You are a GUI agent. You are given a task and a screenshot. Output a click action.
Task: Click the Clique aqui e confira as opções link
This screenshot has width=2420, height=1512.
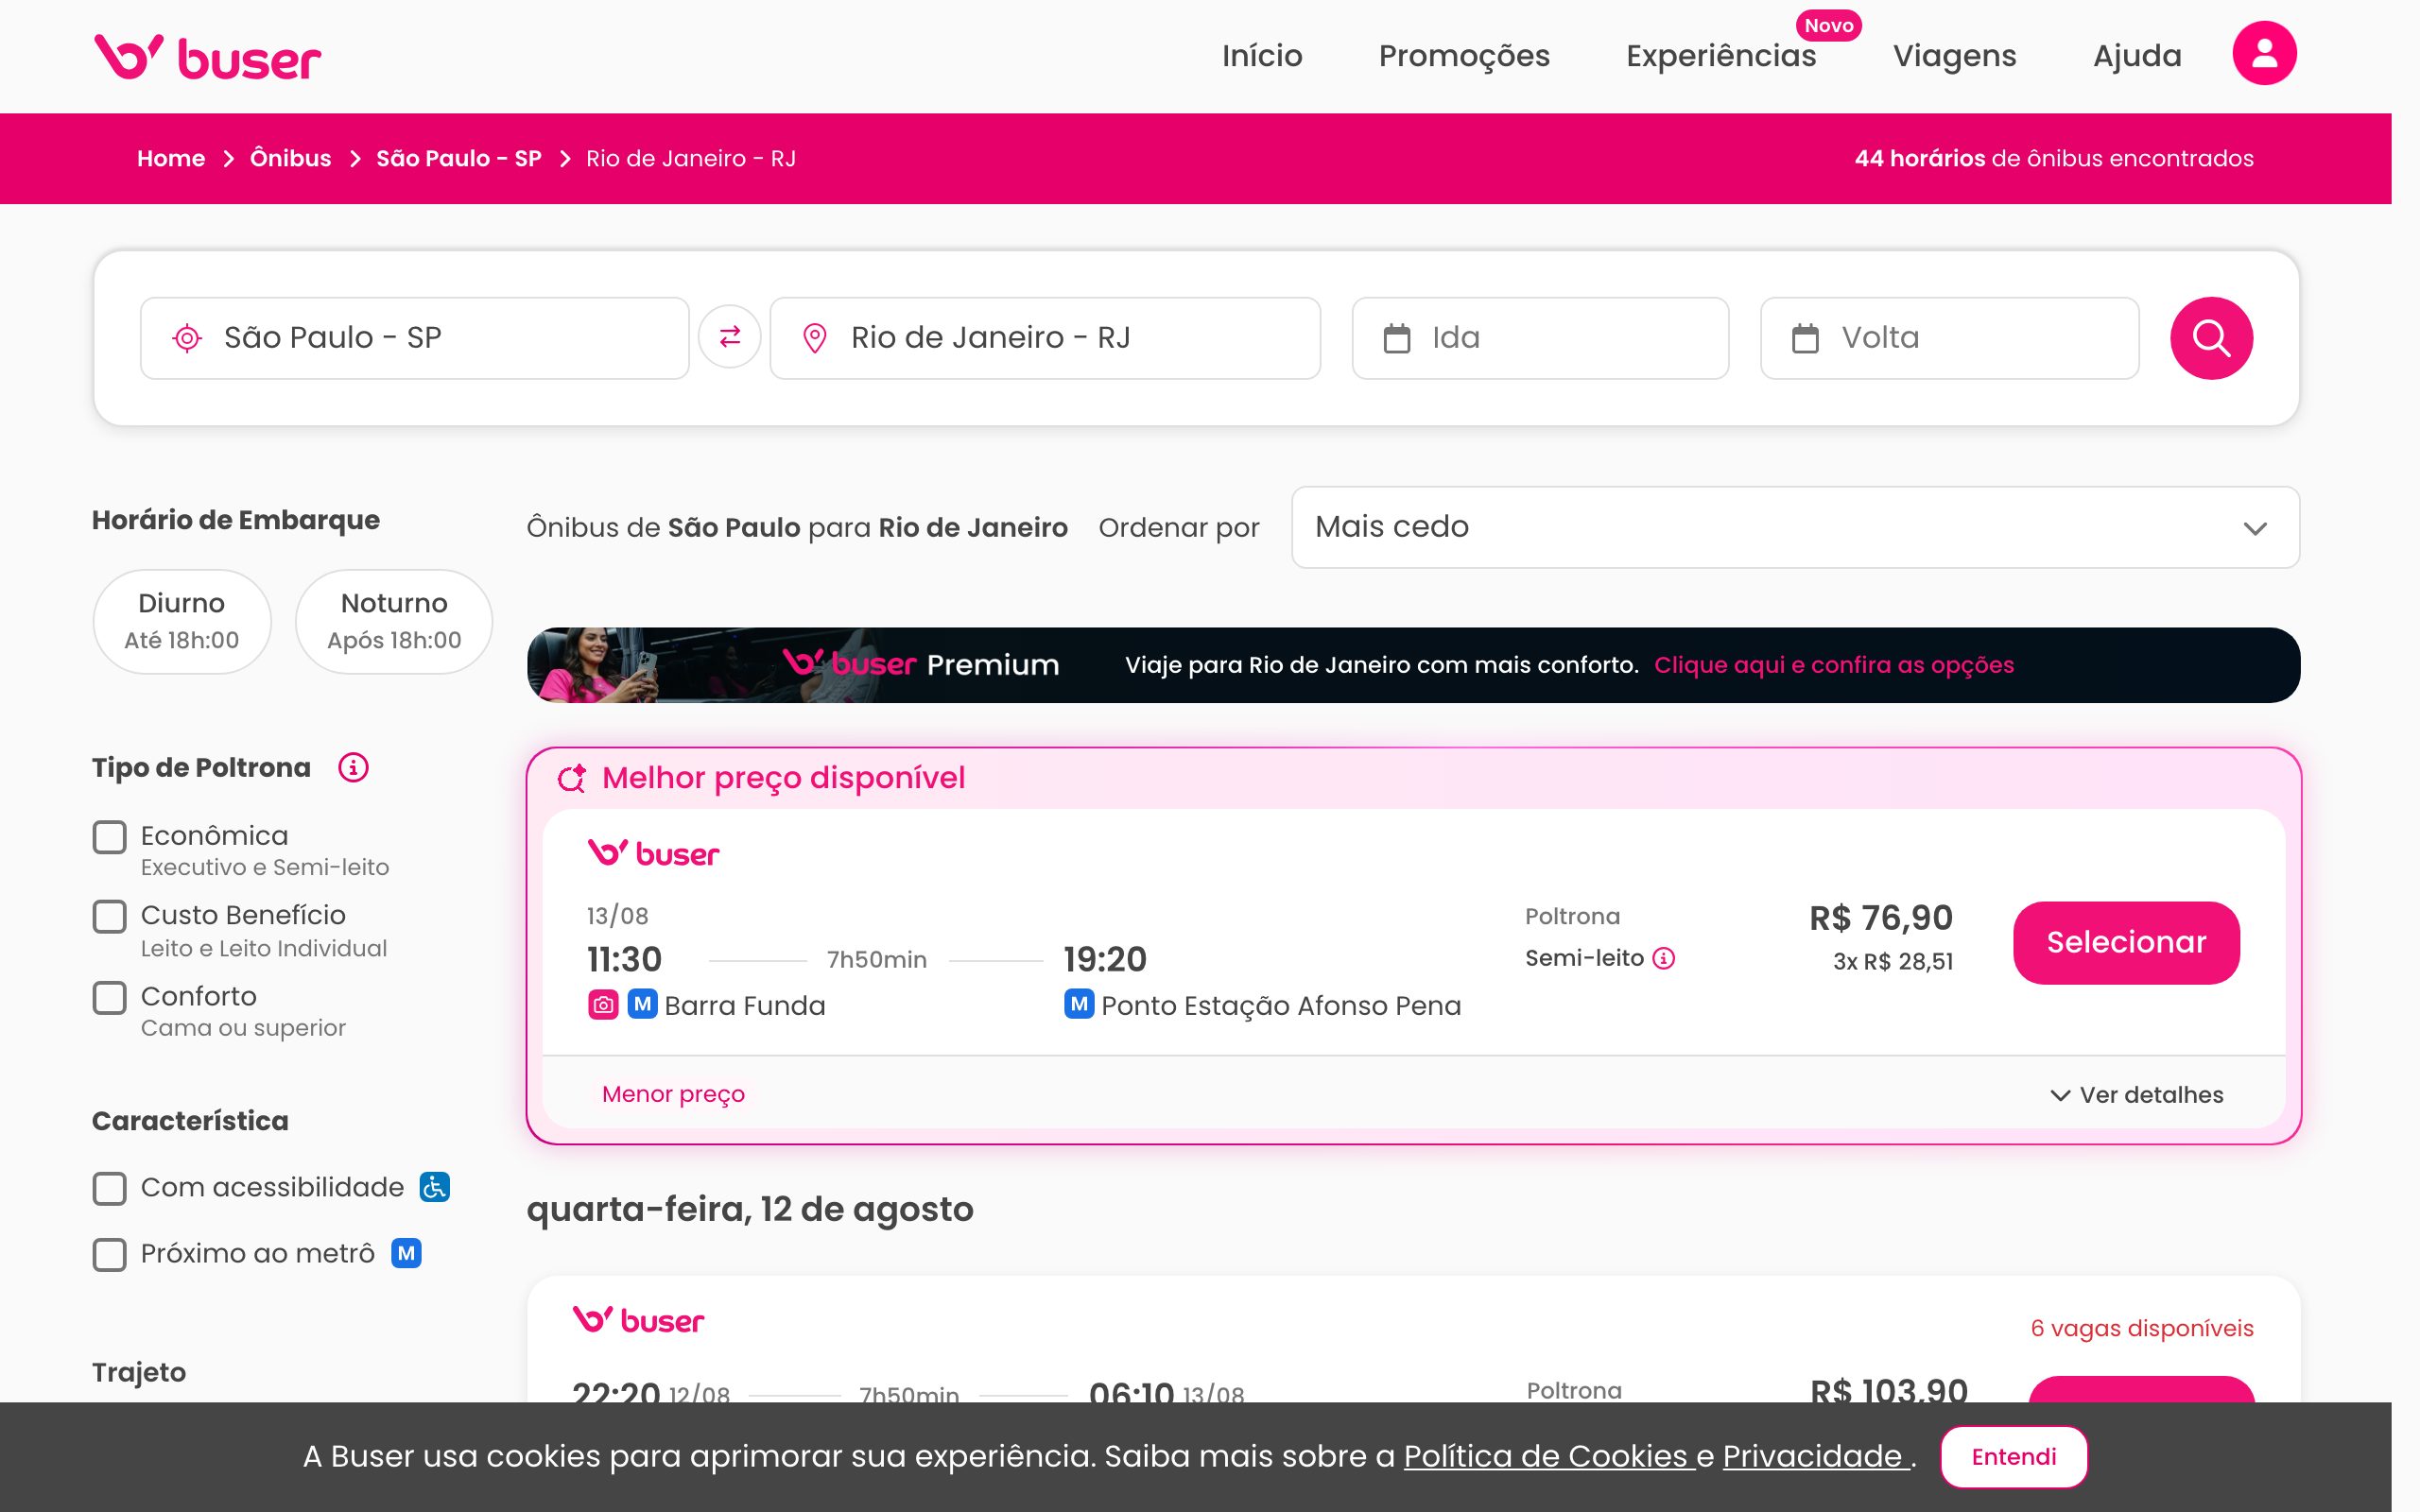1834,665
